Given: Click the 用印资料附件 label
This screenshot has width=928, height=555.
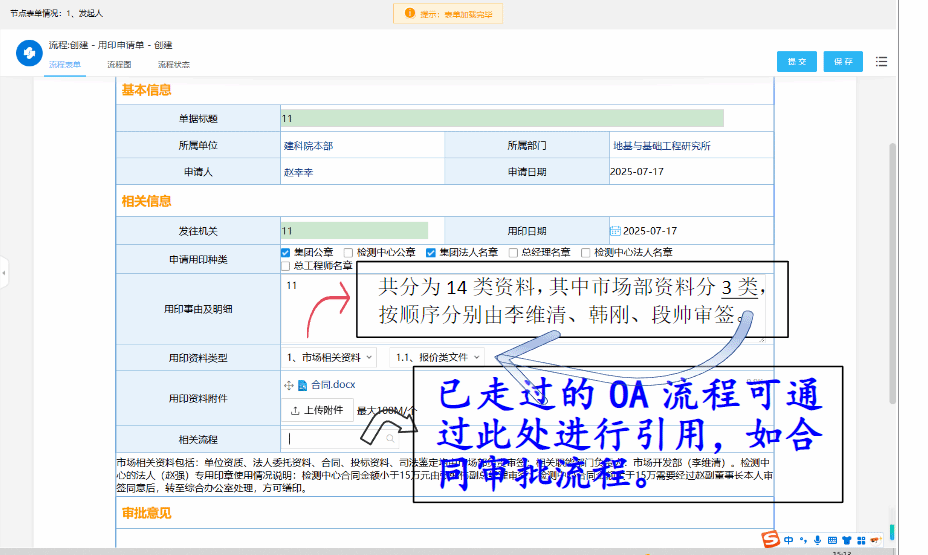Looking at the screenshot, I should click(x=198, y=398).
